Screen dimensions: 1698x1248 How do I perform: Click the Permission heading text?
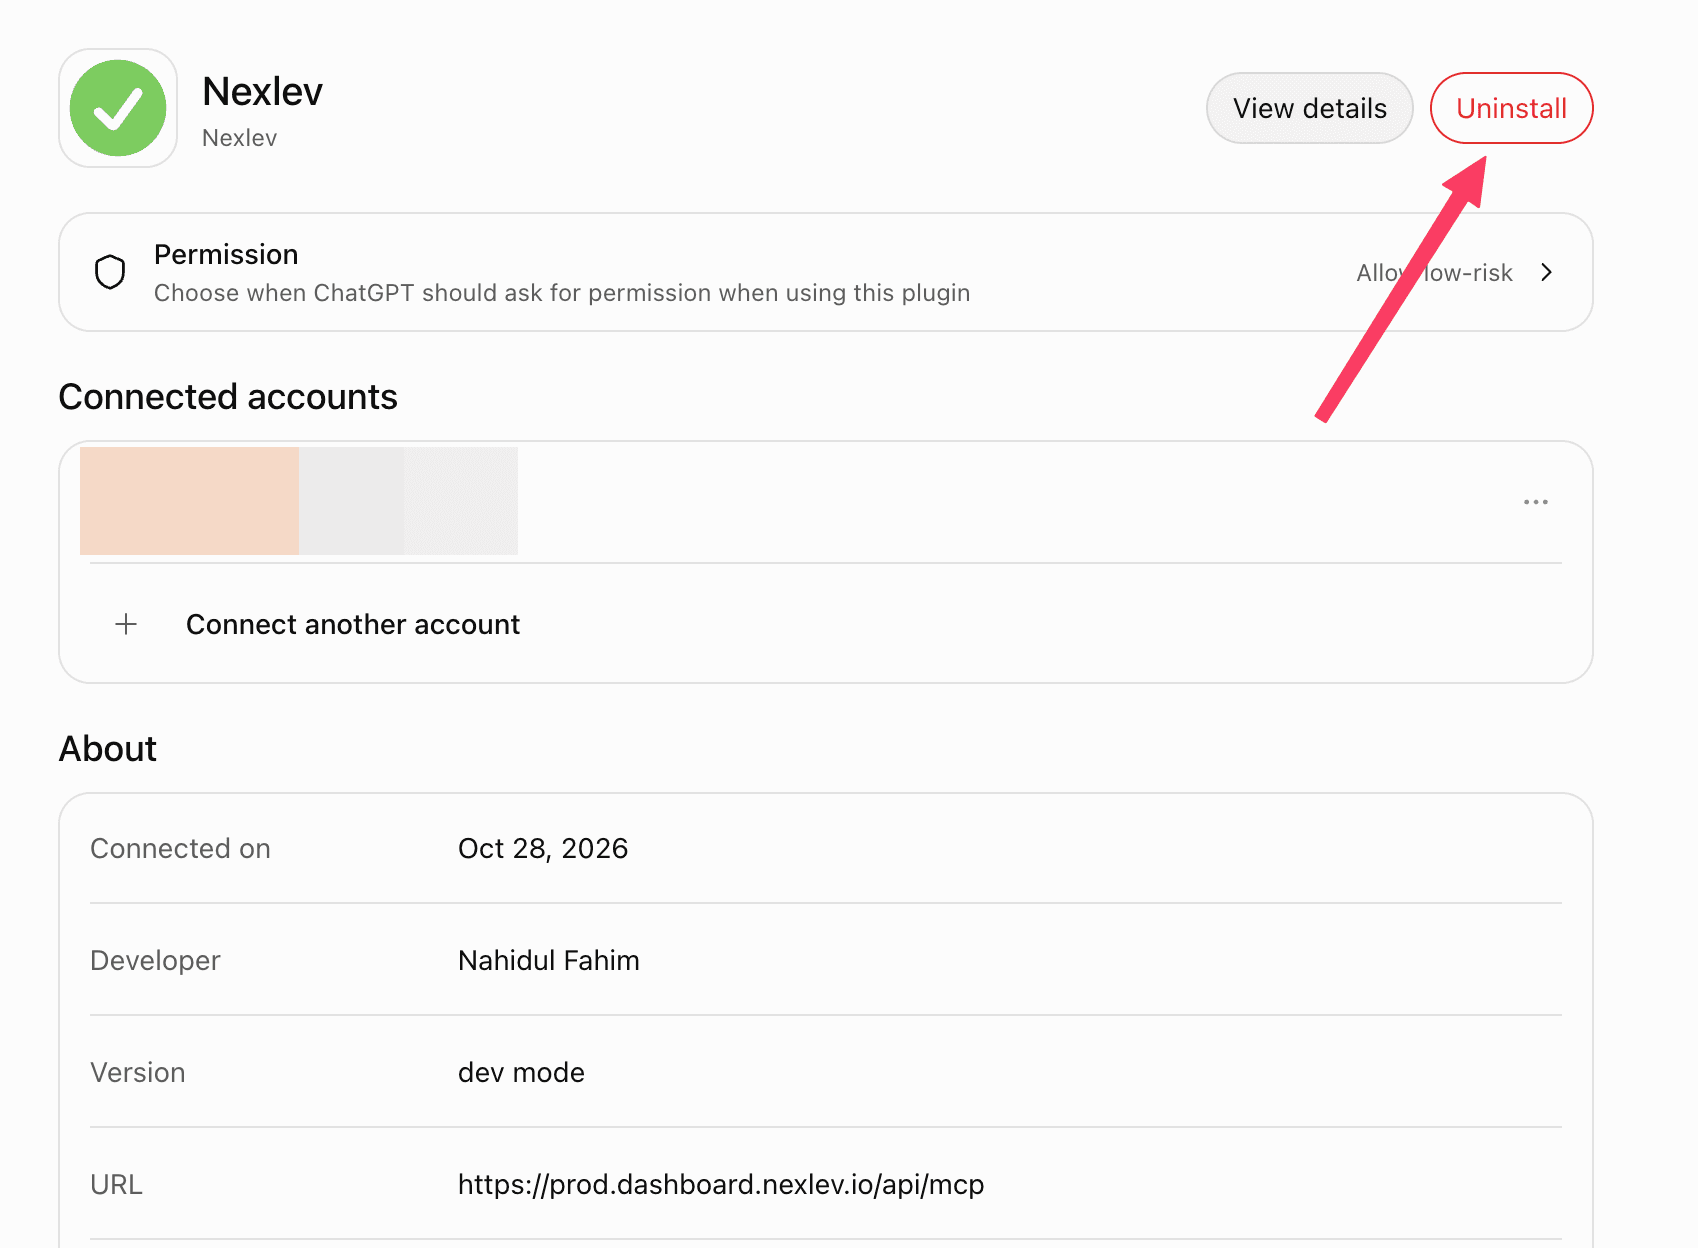click(226, 255)
